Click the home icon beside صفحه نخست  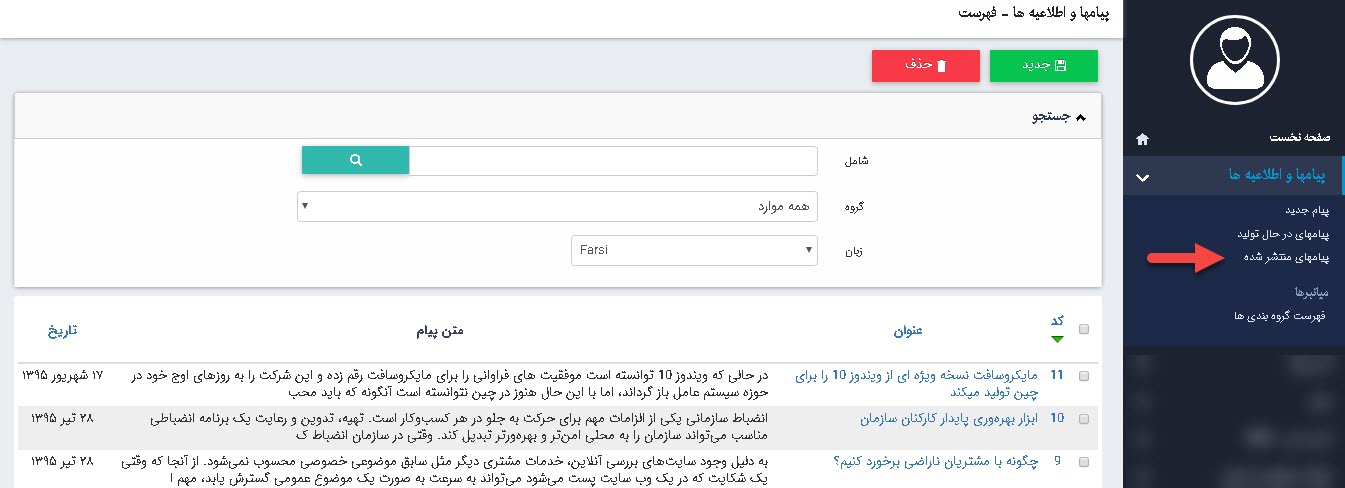[x=1143, y=139]
